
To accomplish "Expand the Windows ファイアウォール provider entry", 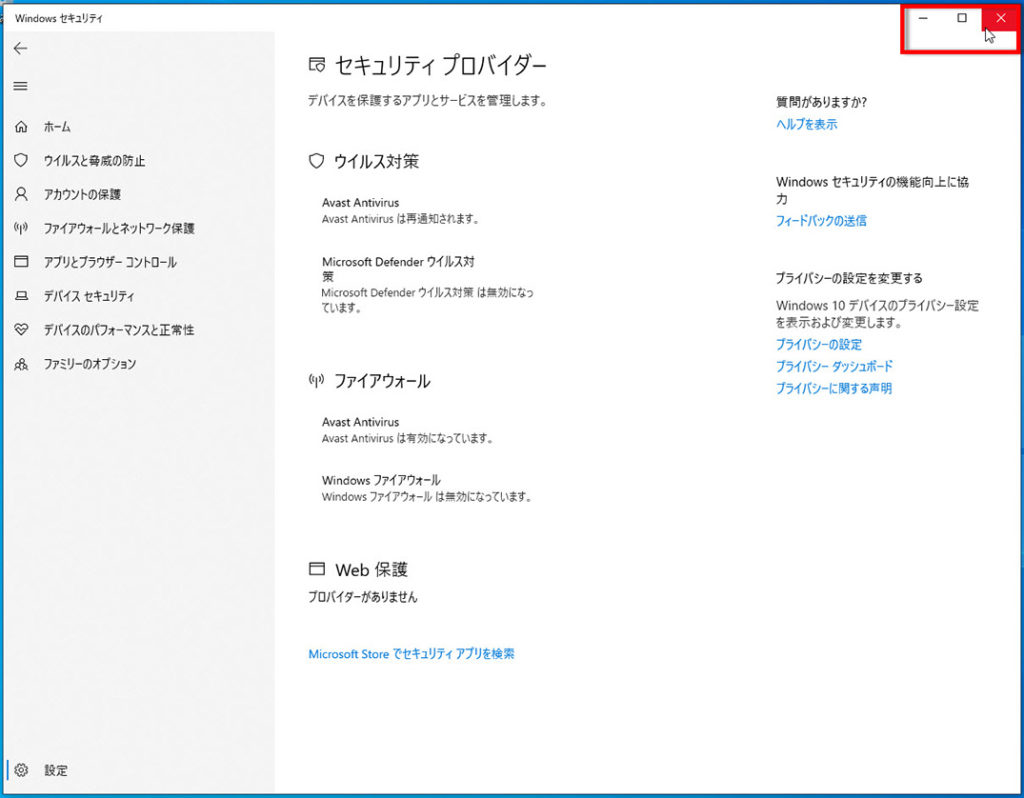I will pos(381,480).
